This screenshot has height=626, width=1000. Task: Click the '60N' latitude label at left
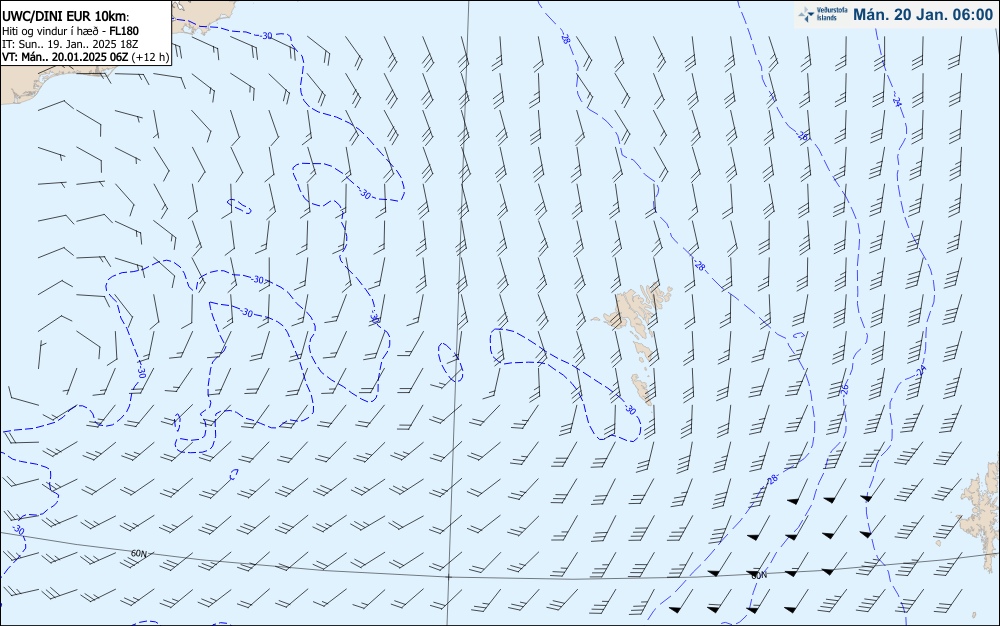tap(139, 554)
